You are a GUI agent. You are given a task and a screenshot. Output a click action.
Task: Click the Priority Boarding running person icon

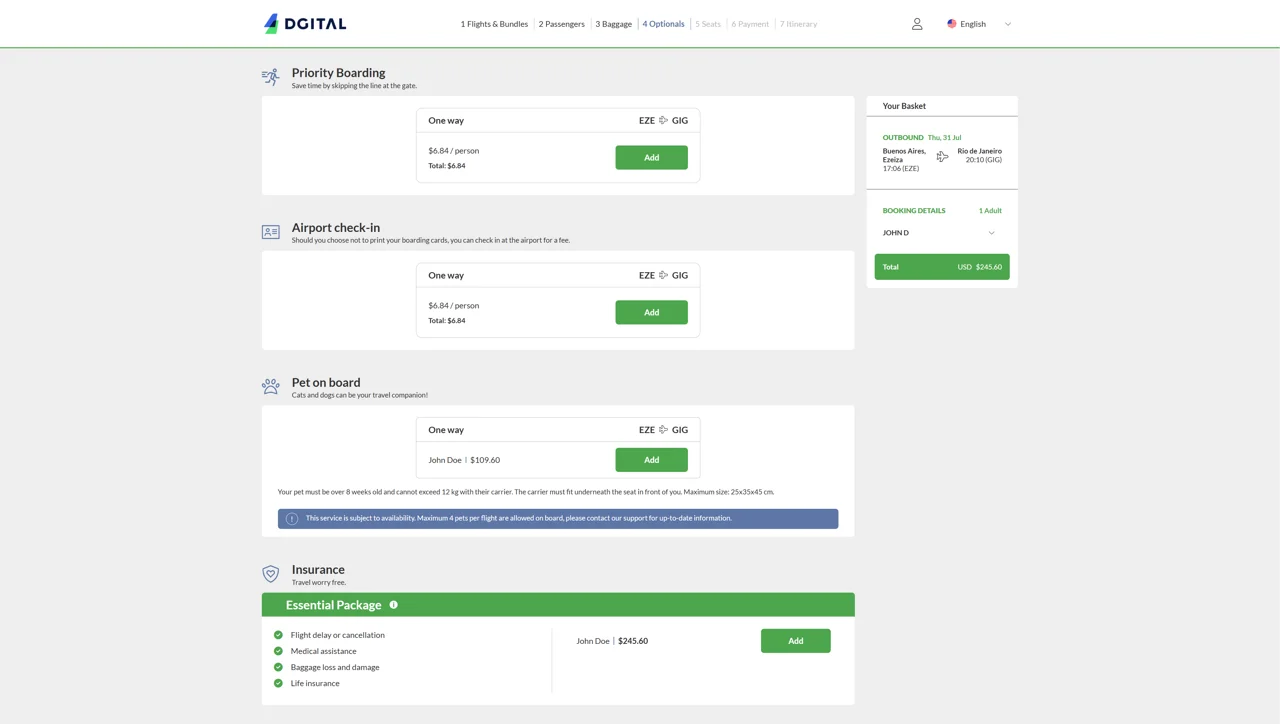coord(270,77)
